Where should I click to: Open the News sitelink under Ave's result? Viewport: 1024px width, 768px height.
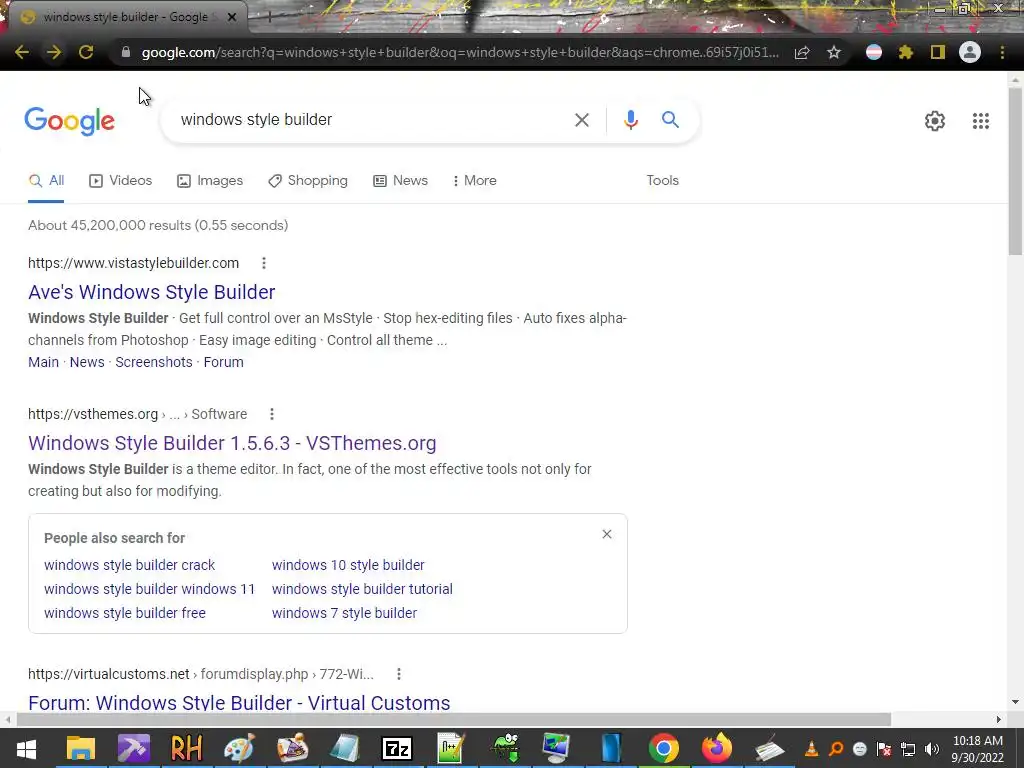coord(87,362)
